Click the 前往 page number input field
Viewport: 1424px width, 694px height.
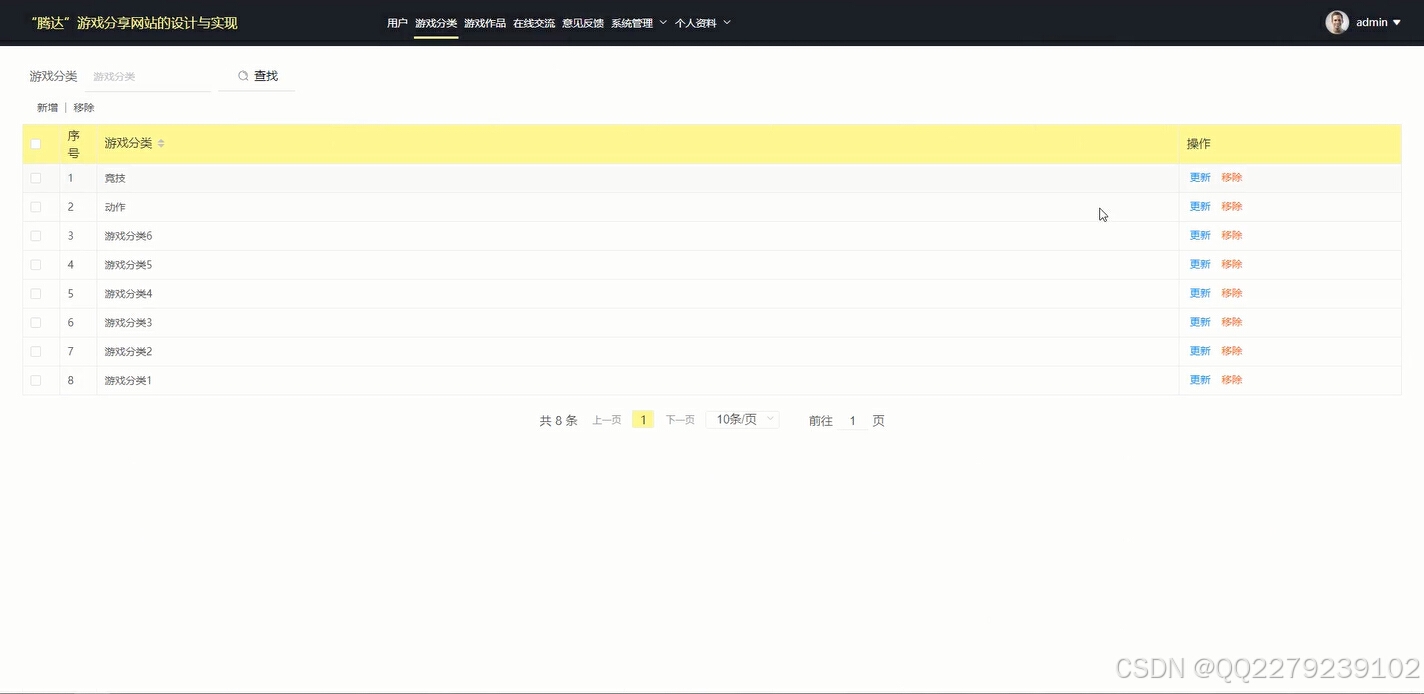[852, 420]
